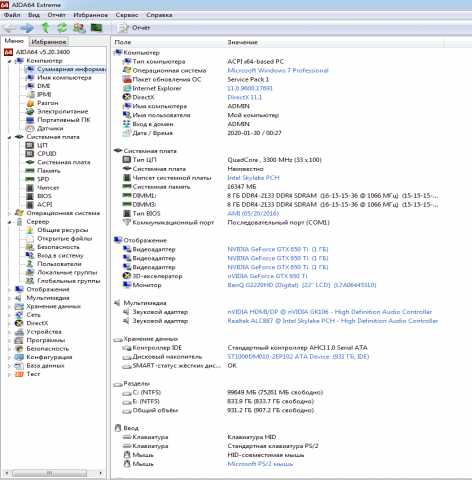Click the green Up arrow toolbar icon
Image resolution: width=472 pixels, height=480 pixels.
[45, 28]
